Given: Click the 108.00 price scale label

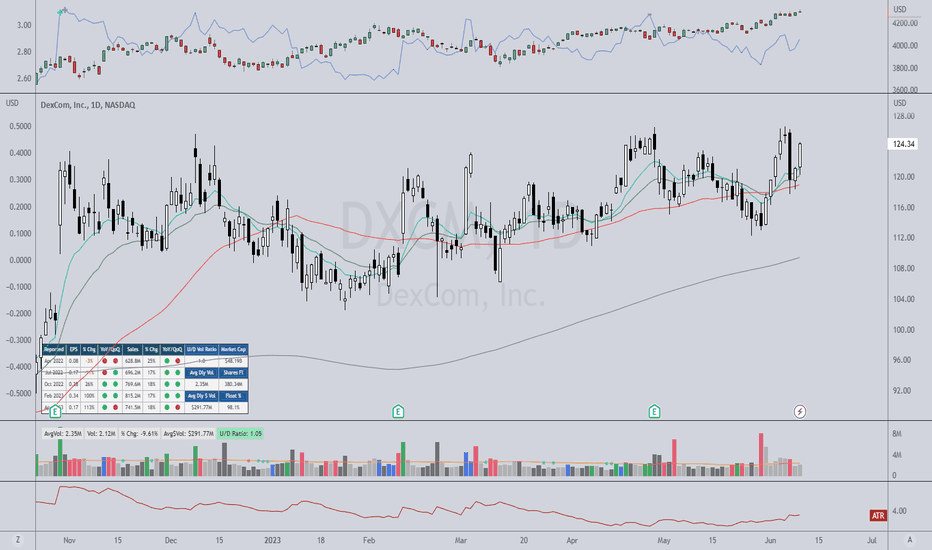Looking at the screenshot, I should [904, 268].
